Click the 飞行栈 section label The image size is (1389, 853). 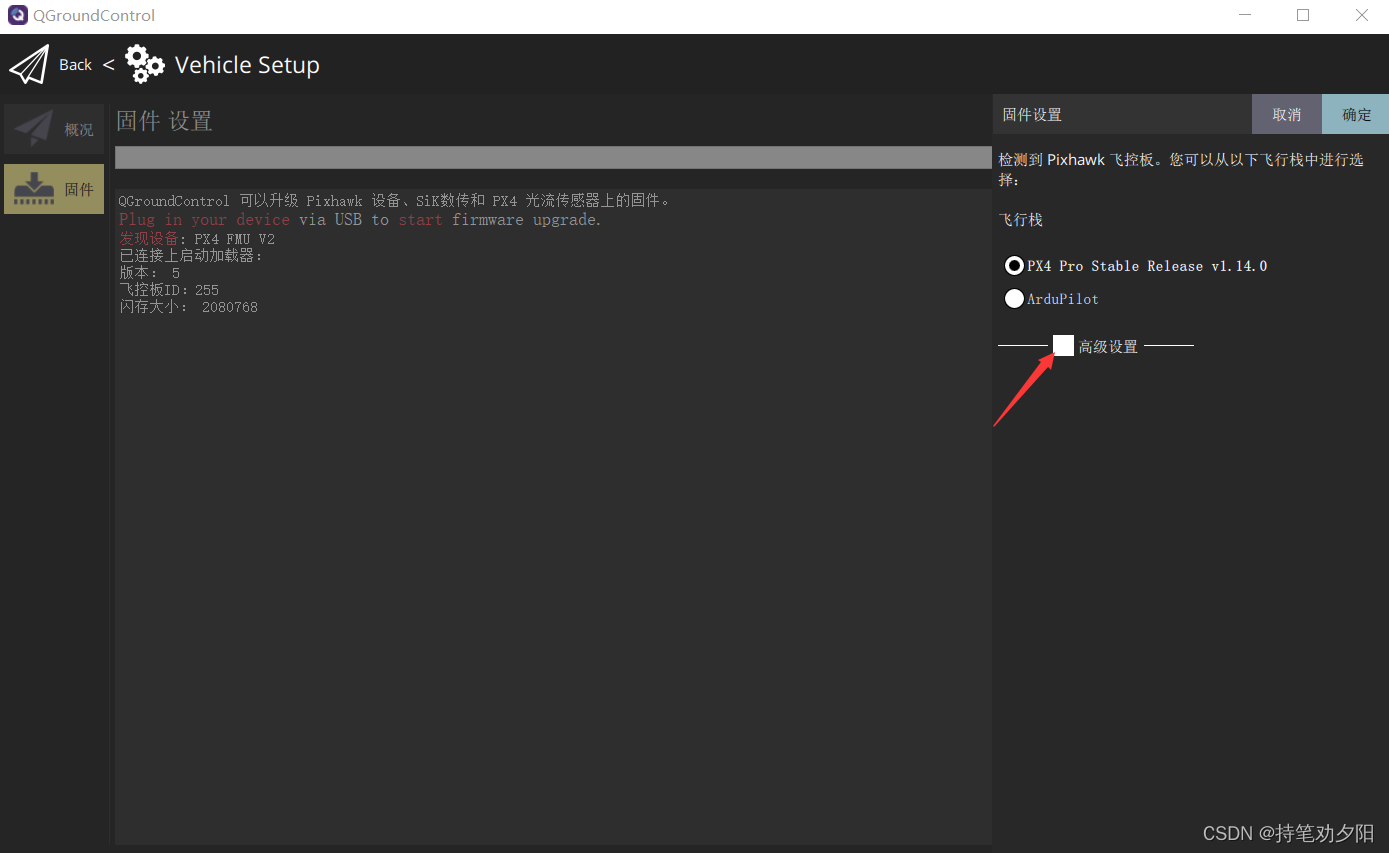1021,220
